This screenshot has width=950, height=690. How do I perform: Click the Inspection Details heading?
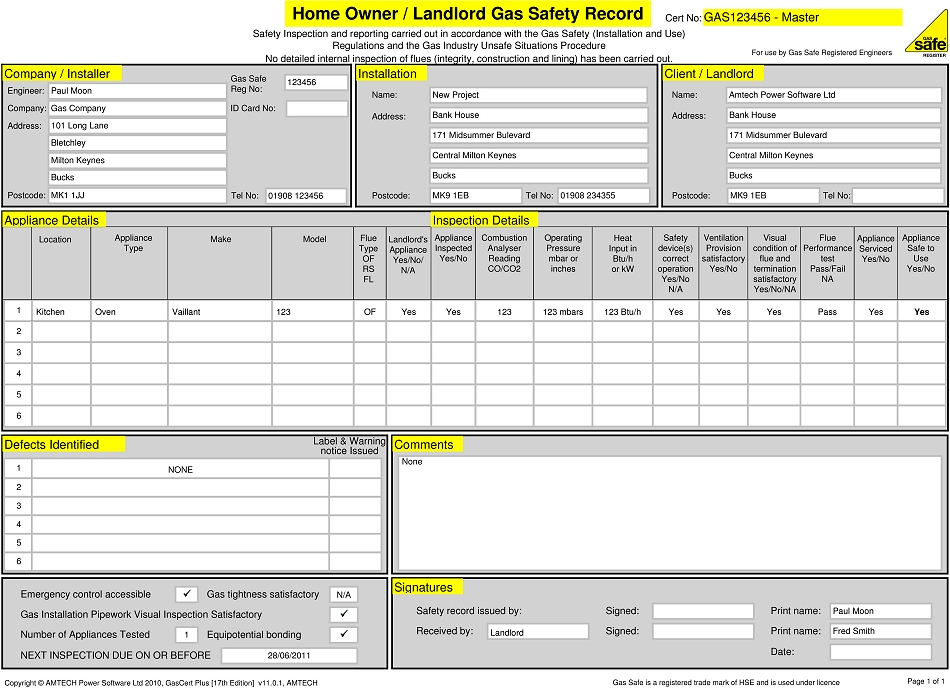tap(481, 221)
